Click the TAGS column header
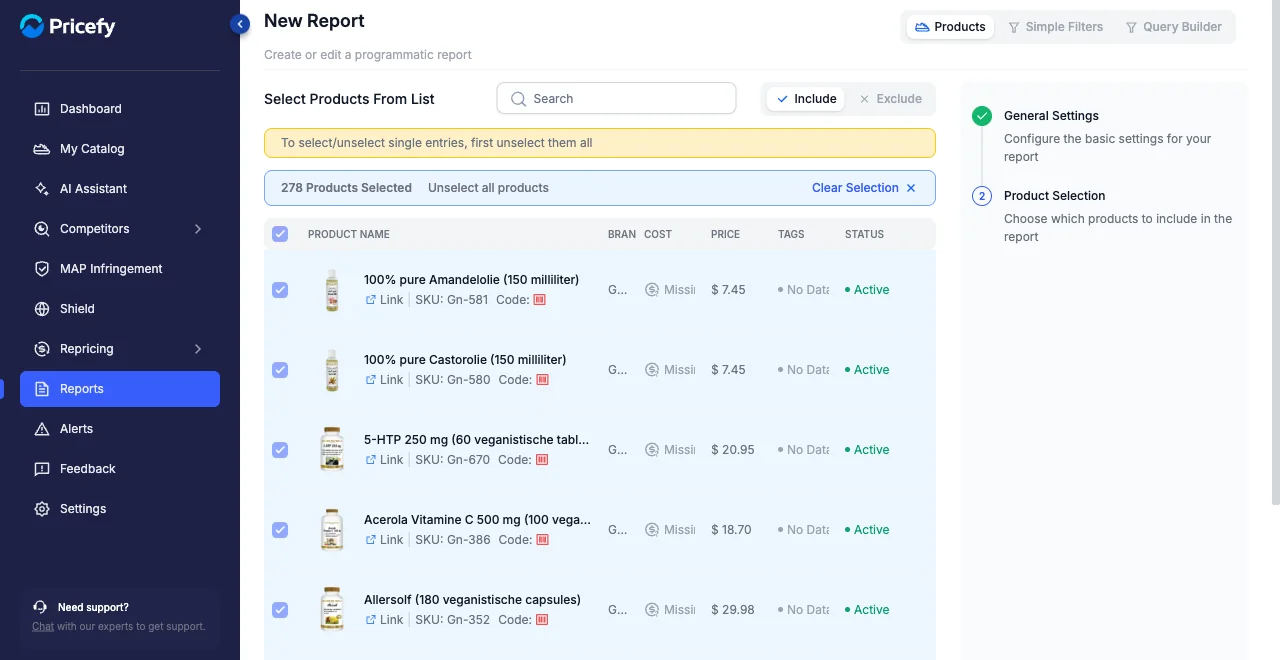 tap(791, 234)
